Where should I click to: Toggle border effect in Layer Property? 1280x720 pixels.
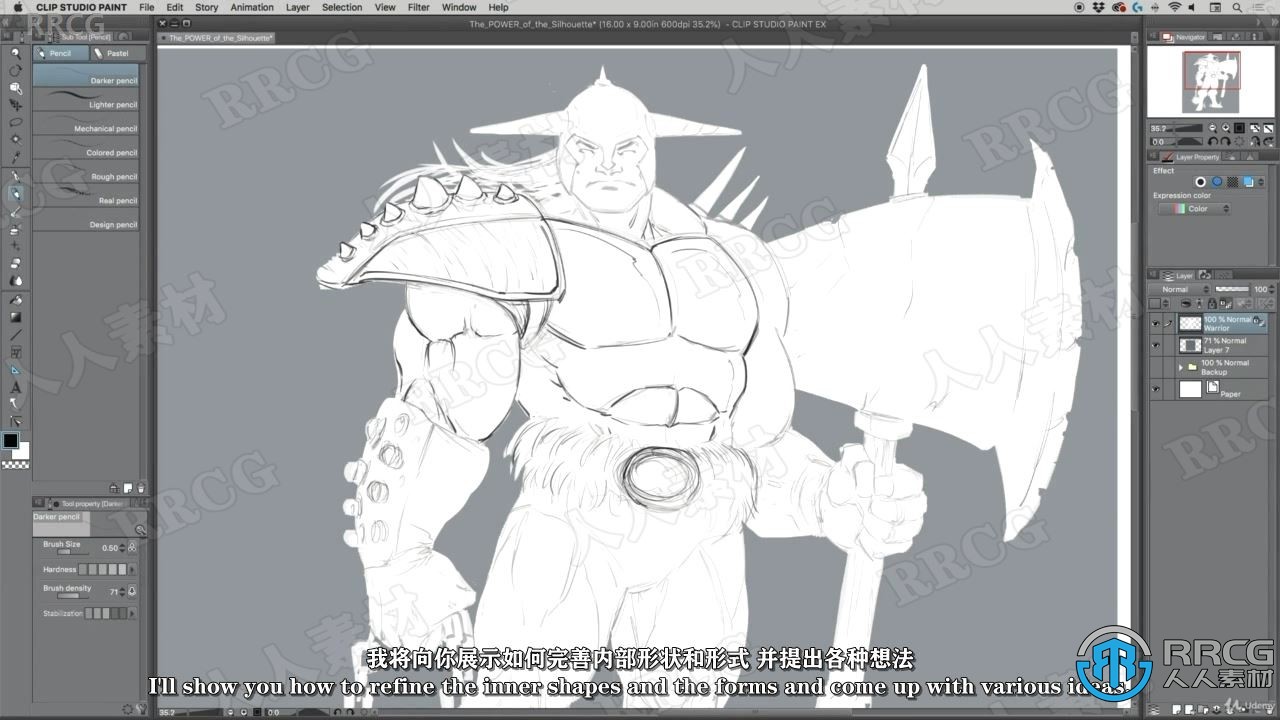1201,182
